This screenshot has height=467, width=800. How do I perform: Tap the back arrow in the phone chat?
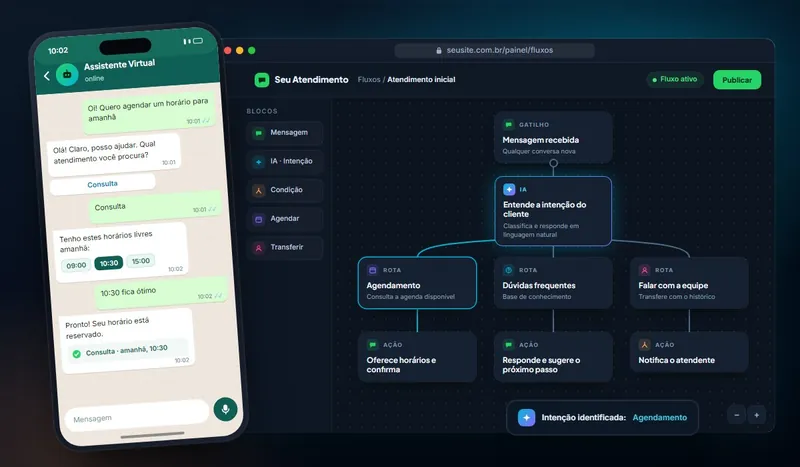click(x=47, y=76)
